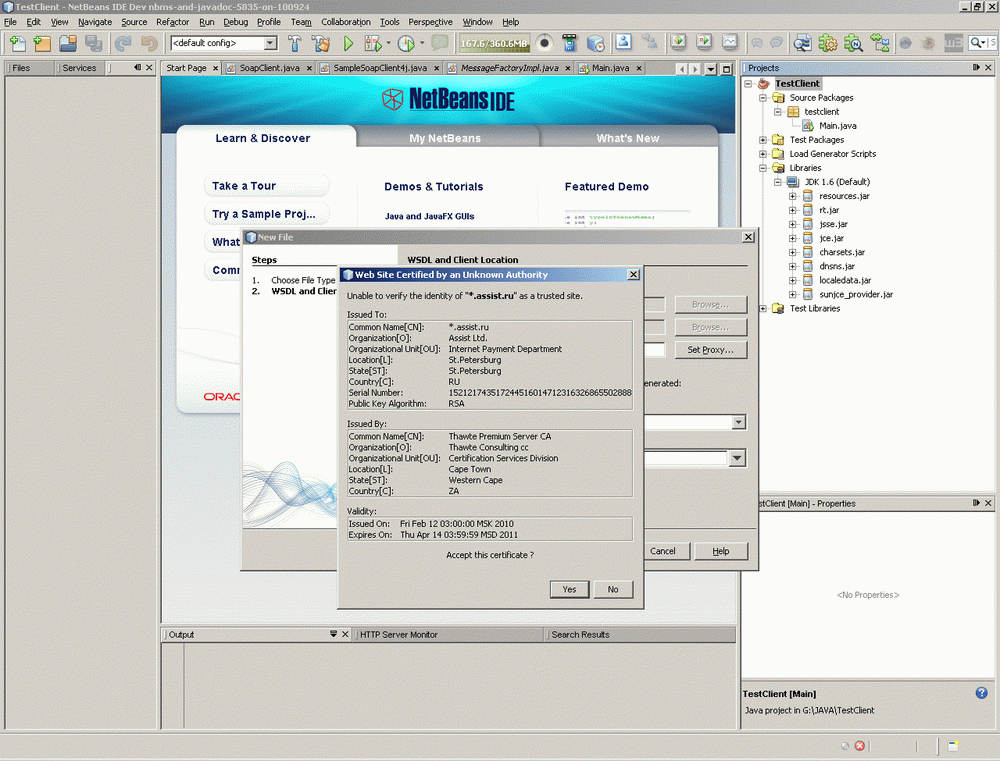1000x761 pixels.
Task: Click the notifications icon in status bar
Action: [x=953, y=746]
